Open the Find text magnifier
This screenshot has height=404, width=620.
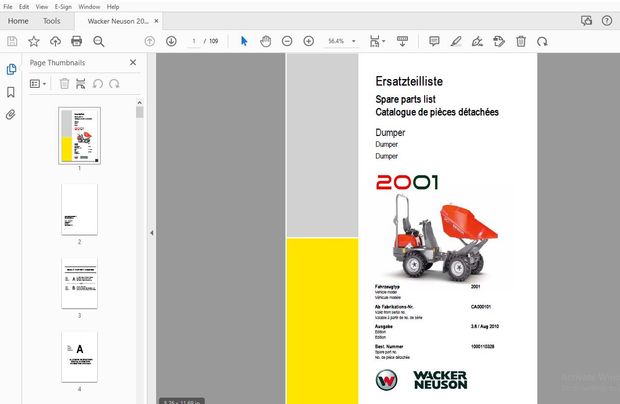[x=98, y=41]
